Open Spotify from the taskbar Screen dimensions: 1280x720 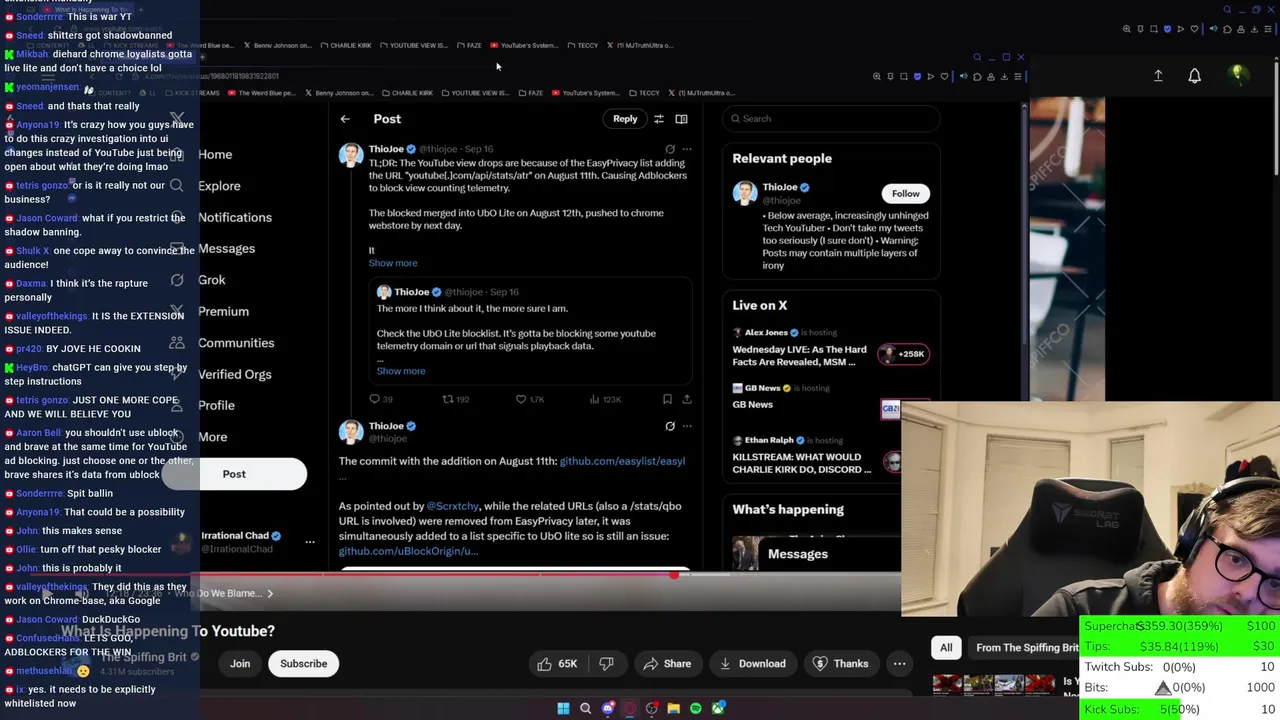click(695, 708)
